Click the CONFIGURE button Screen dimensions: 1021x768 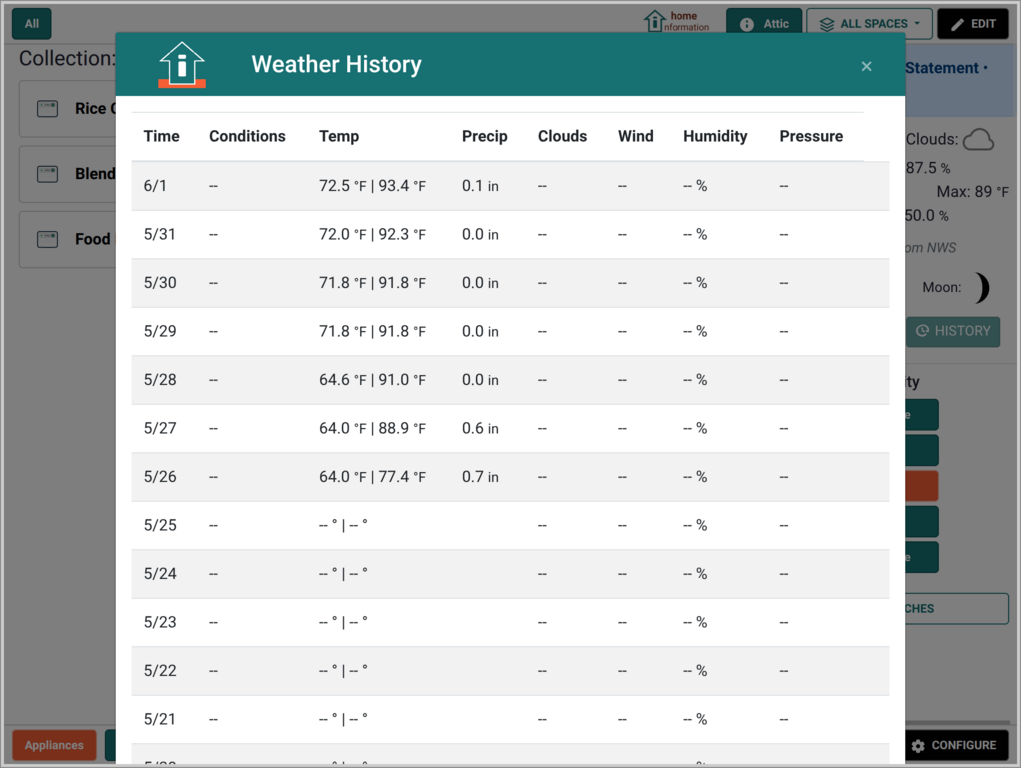pyautogui.click(x=955, y=745)
